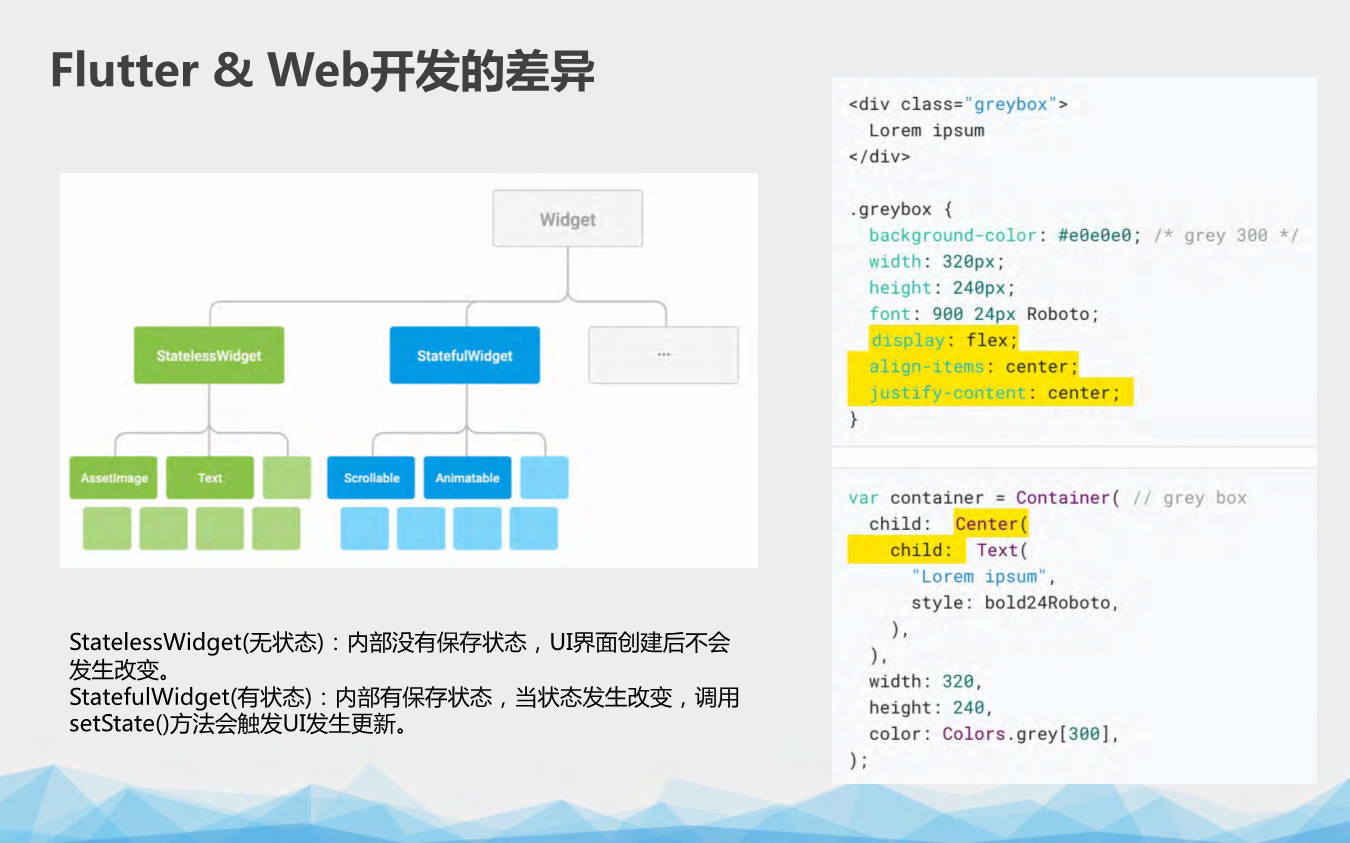Click the 'background-color: #e0e0e0' line

[x=1005, y=235]
